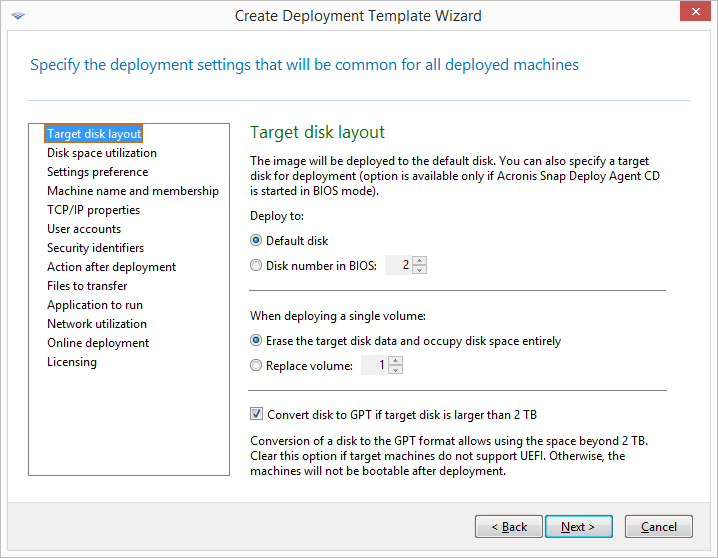This screenshot has width=718, height=558.
Task: Open Action after deployment settings
Action: pyautogui.click(x=111, y=267)
